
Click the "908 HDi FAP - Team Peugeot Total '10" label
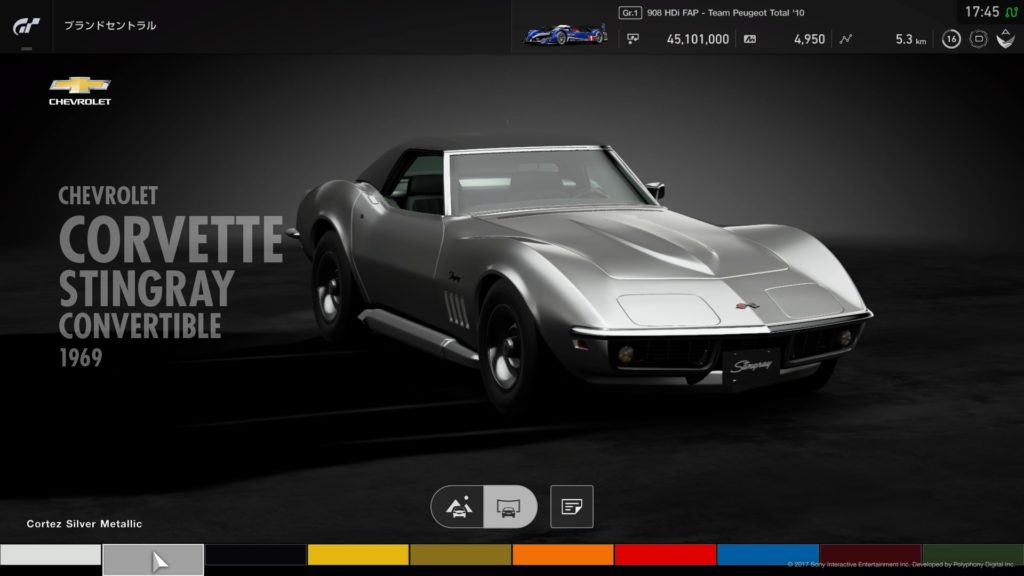pos(726,12)
